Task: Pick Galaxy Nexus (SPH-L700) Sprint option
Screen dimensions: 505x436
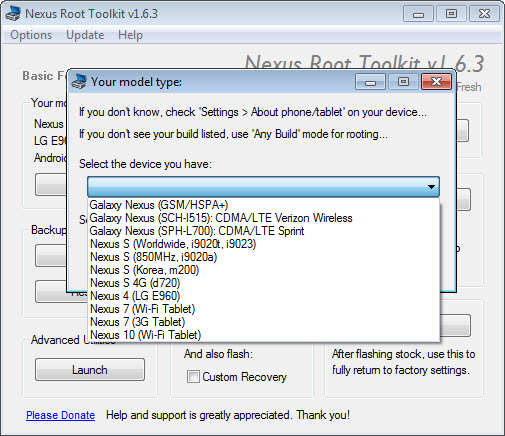Action: click(263, 231)
